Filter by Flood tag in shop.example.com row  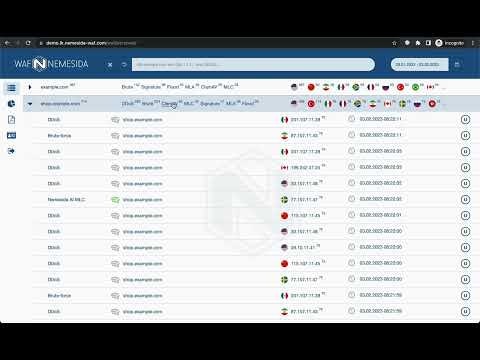248,104
